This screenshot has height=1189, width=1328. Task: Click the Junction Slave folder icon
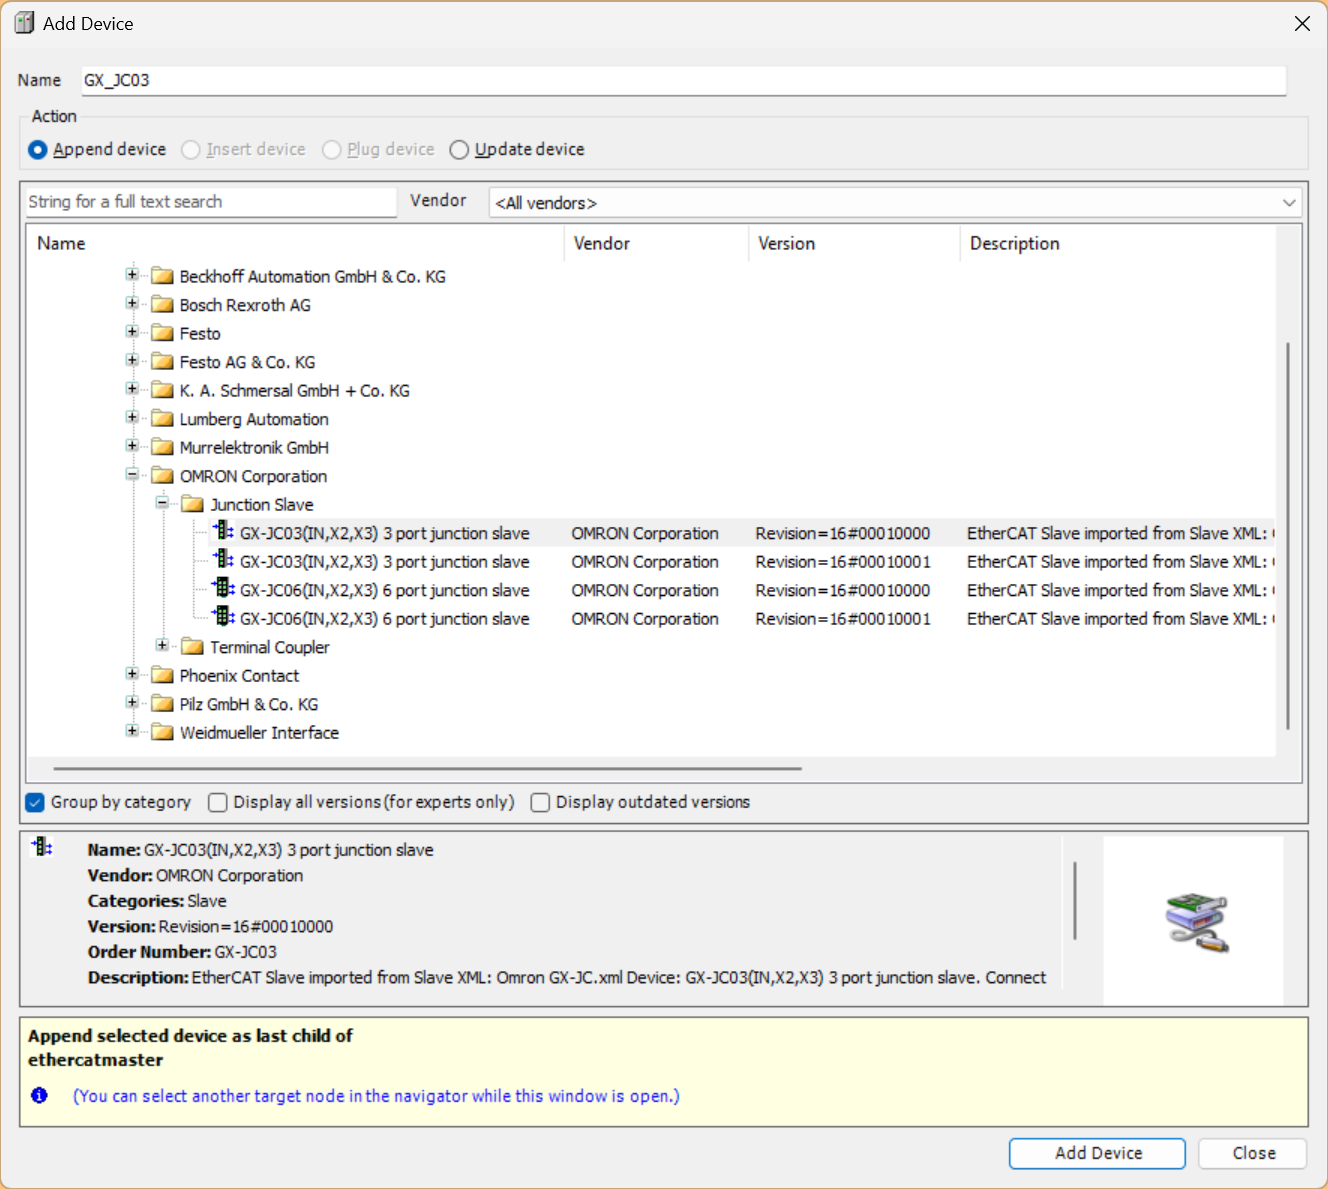[192, 504]
